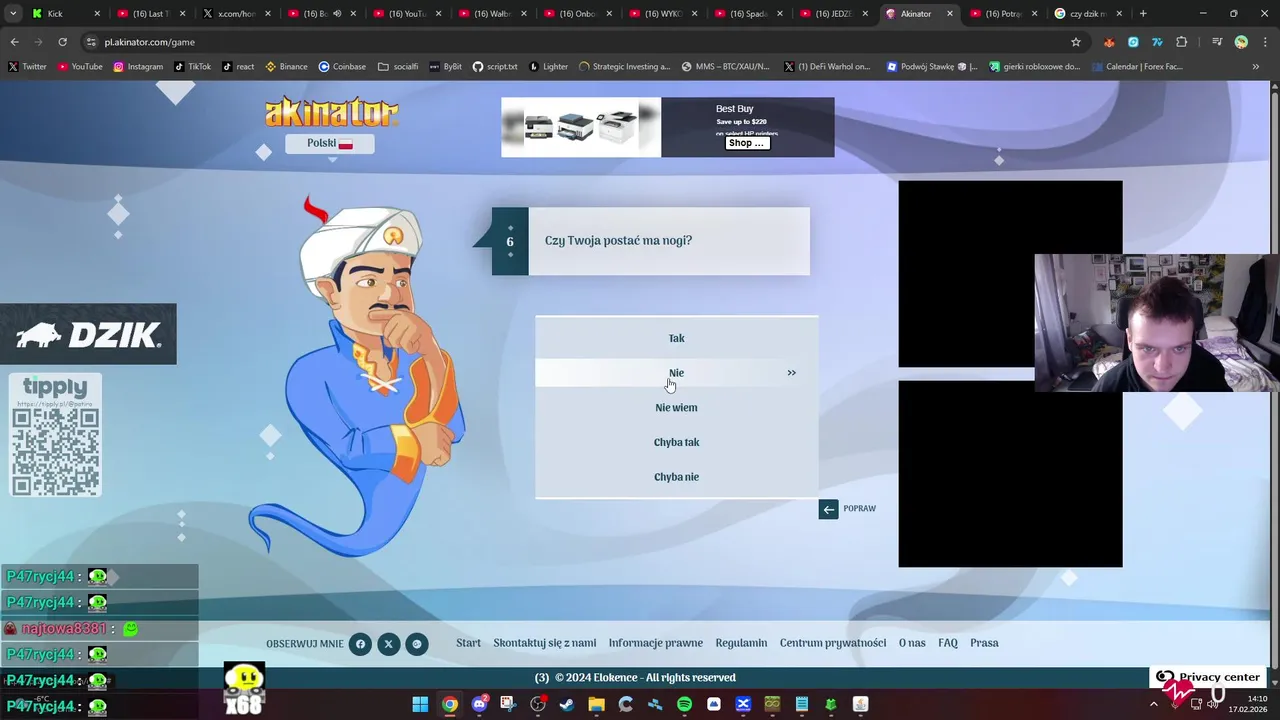The width and height of the screenshot is (1280, 720).
Task: Select the 'Nie' answer option
Action: [x=676, y=373]
